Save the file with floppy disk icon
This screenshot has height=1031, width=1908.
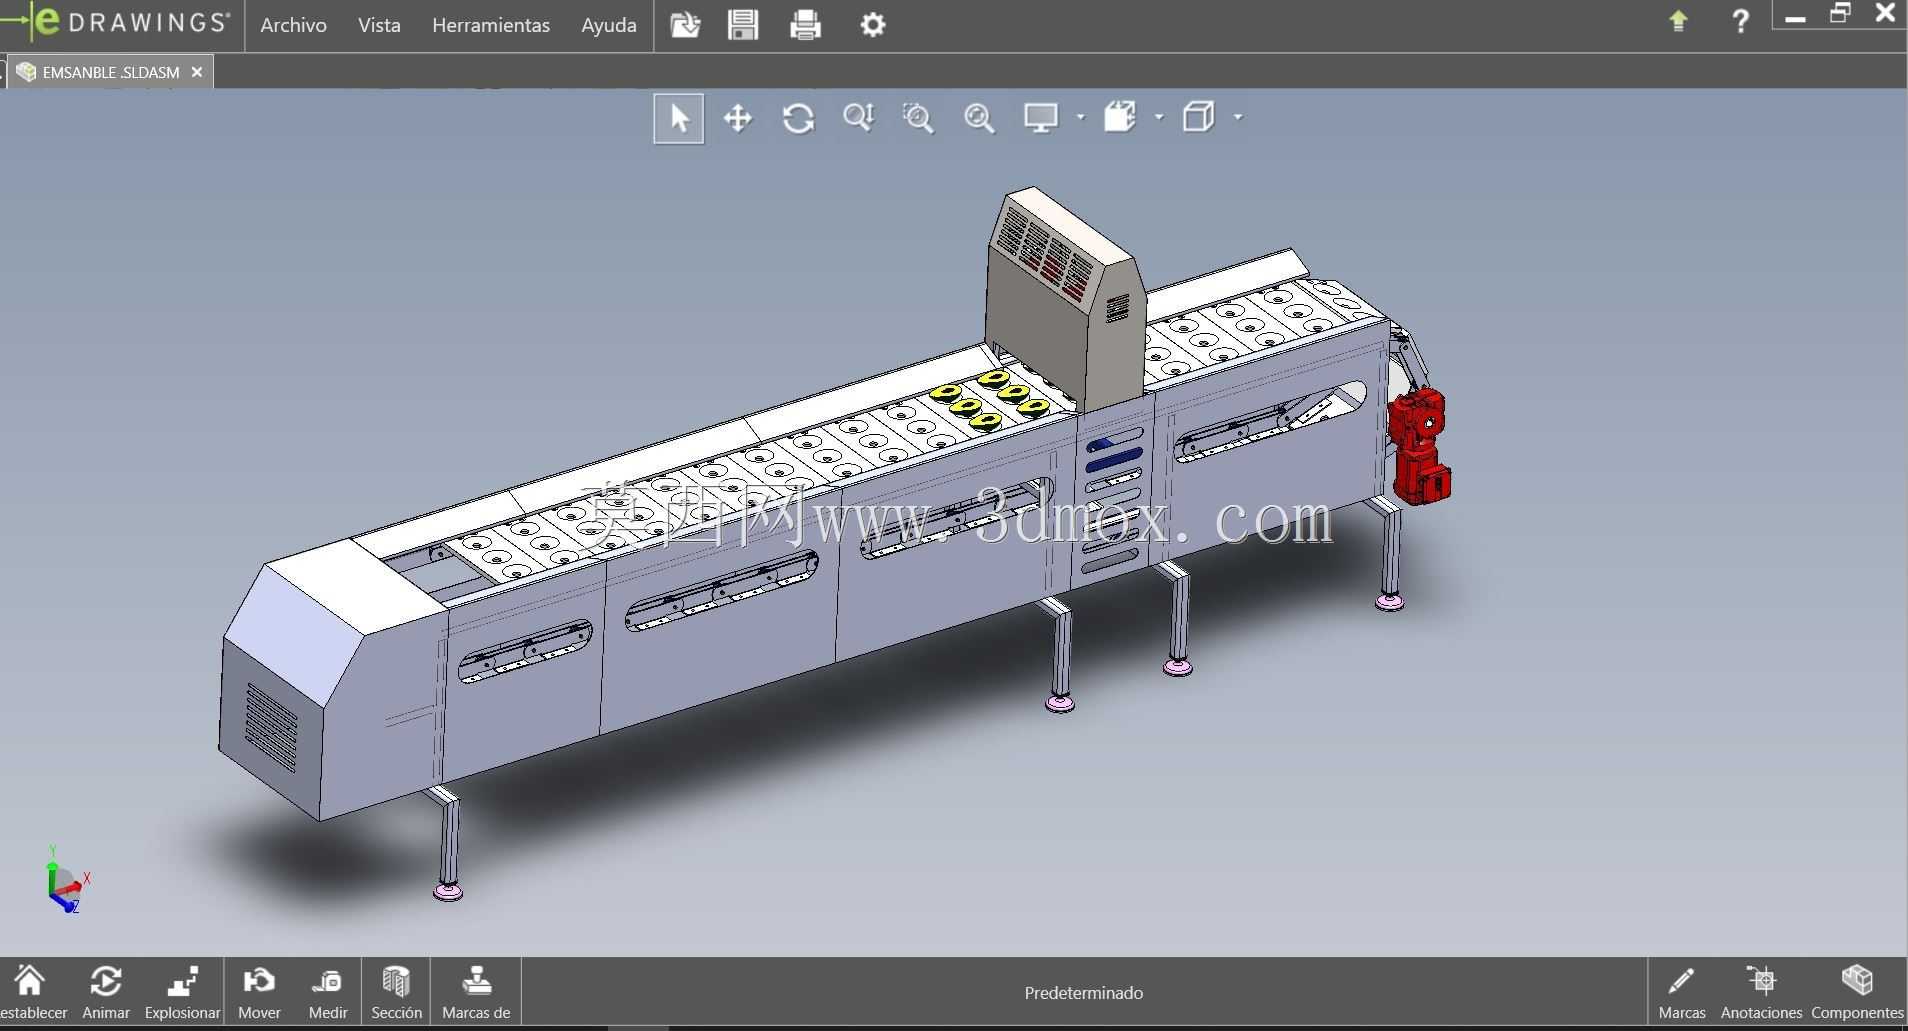click(x=743, y=25)
